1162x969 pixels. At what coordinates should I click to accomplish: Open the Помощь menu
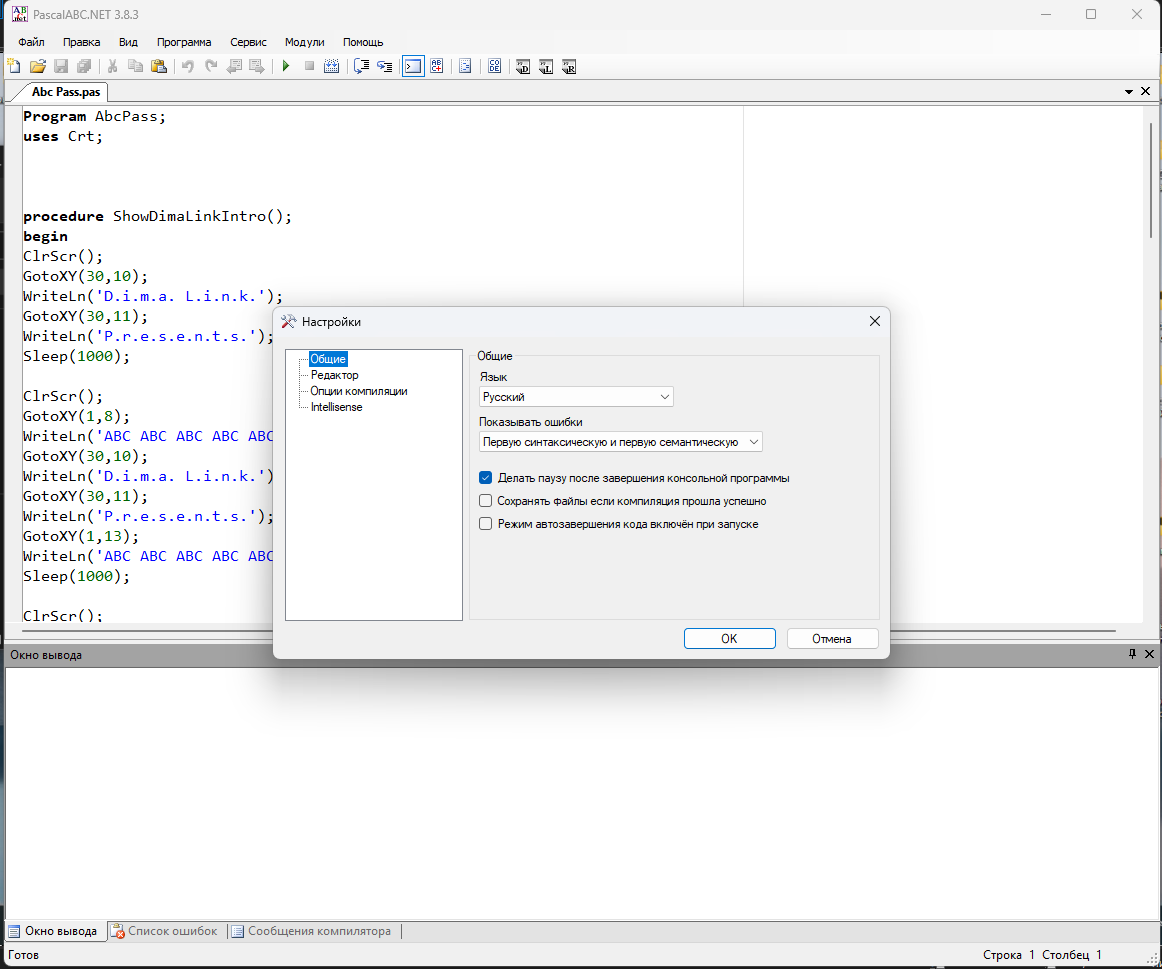click(363, 42)
